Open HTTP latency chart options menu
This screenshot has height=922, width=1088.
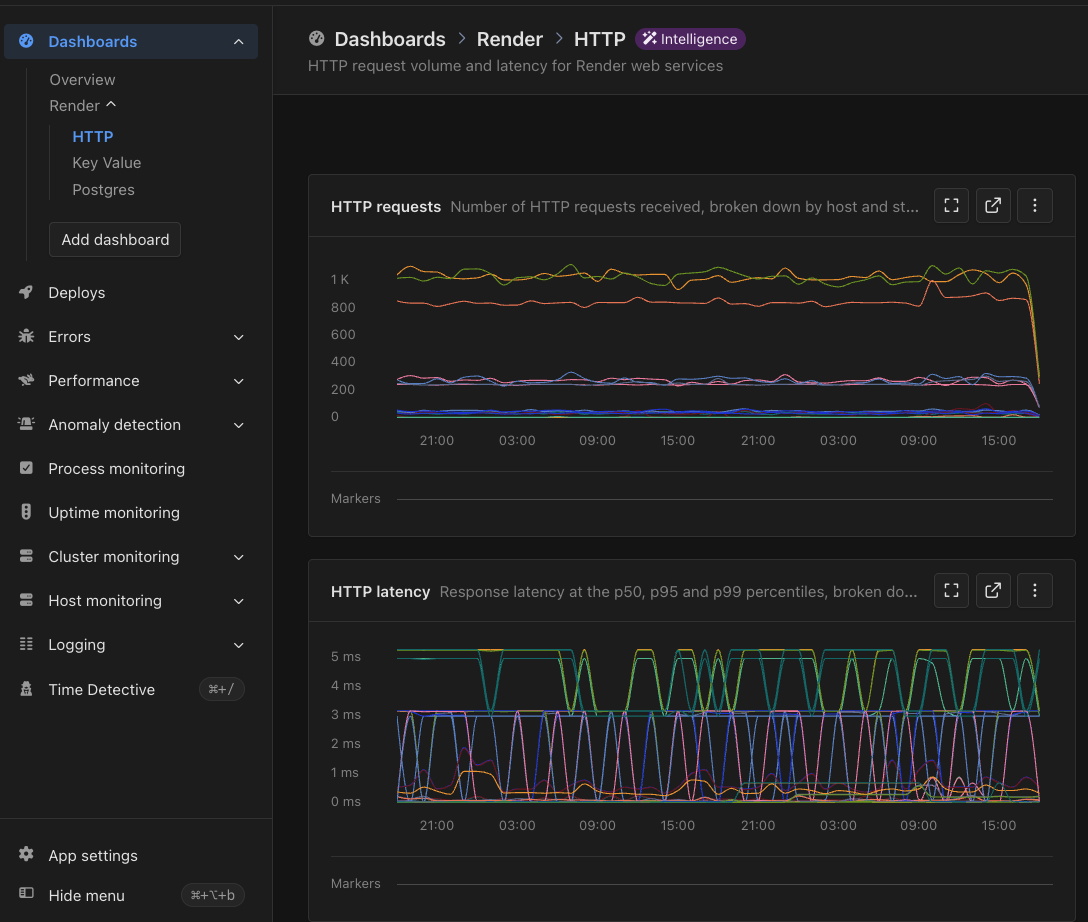click(x=1035, y=590)
